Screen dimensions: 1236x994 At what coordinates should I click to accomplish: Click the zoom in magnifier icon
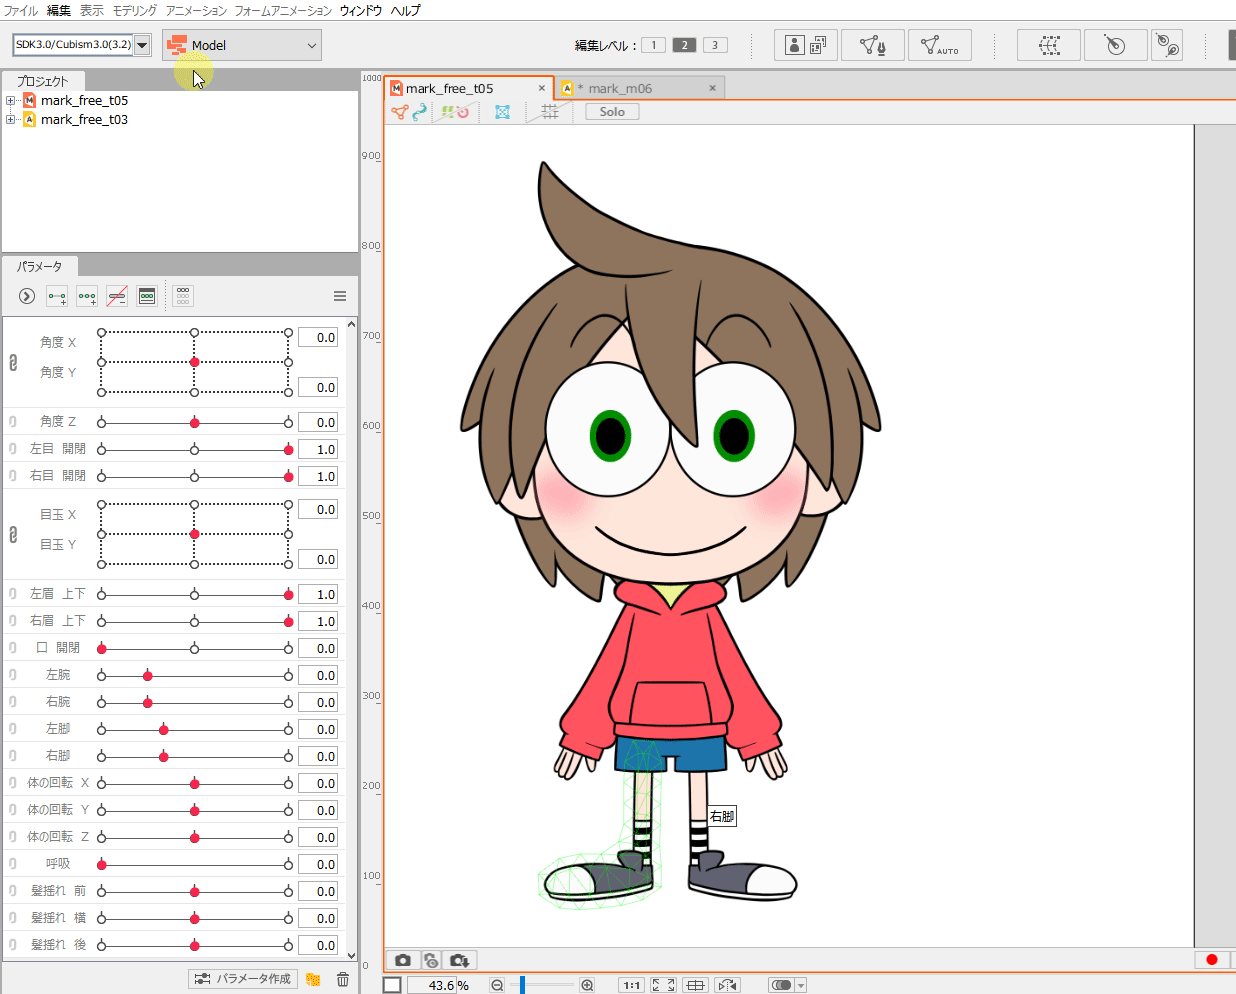coord(587,986)
